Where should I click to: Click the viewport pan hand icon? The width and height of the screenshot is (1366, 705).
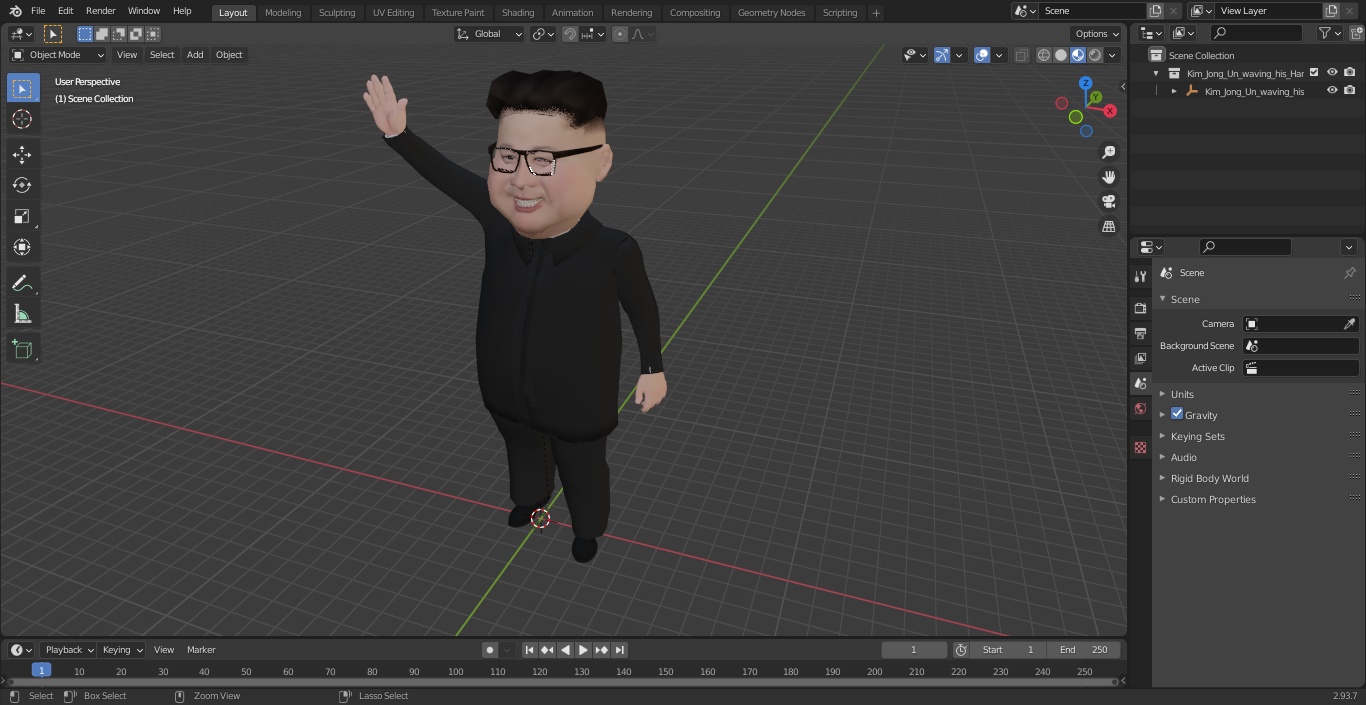point(1108,177)
